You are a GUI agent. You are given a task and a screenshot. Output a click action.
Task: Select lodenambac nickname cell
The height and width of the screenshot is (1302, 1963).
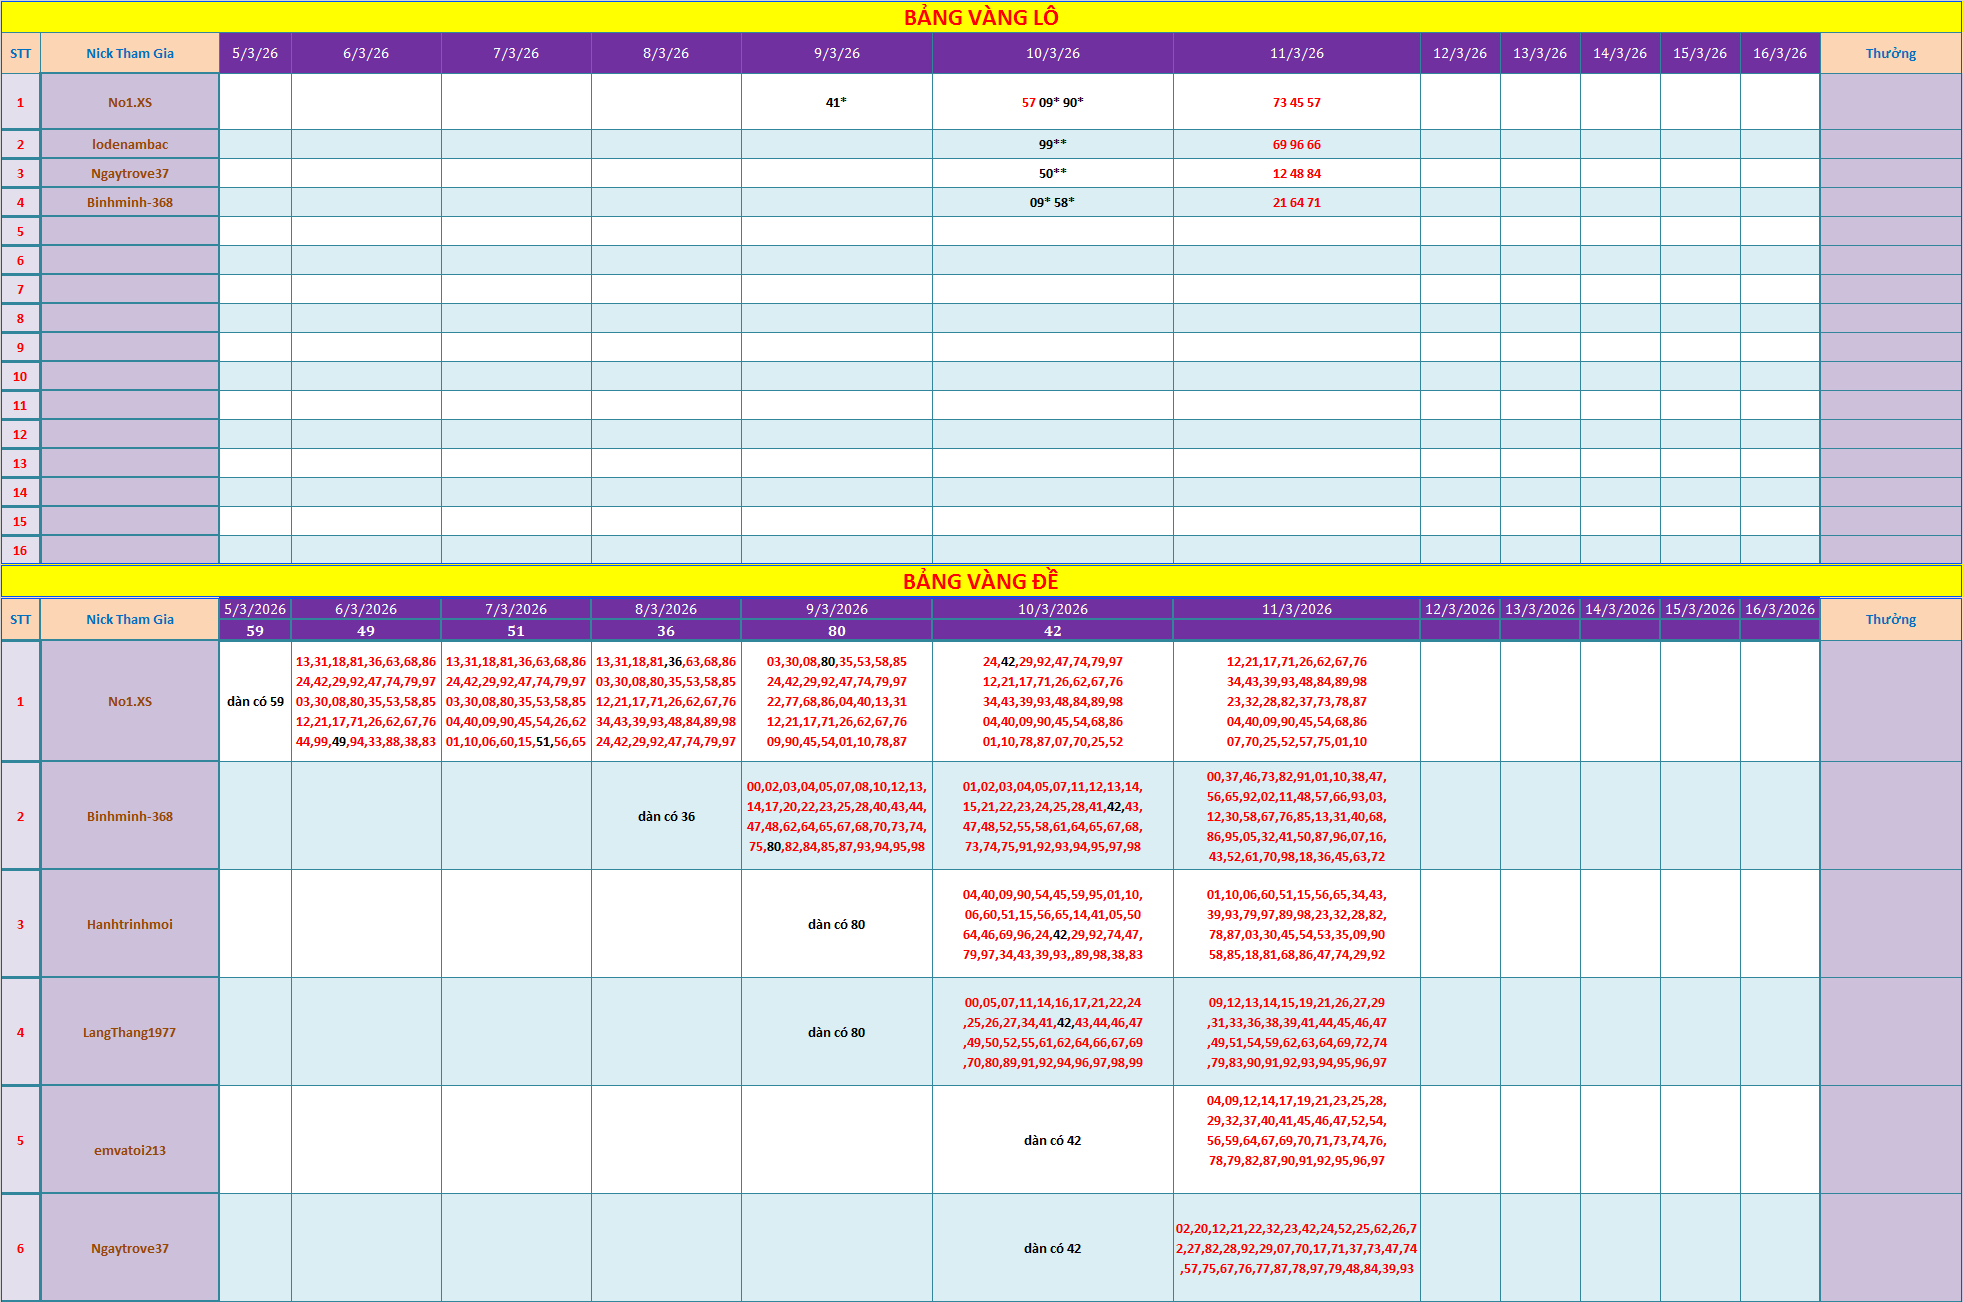tap(130, 144)
